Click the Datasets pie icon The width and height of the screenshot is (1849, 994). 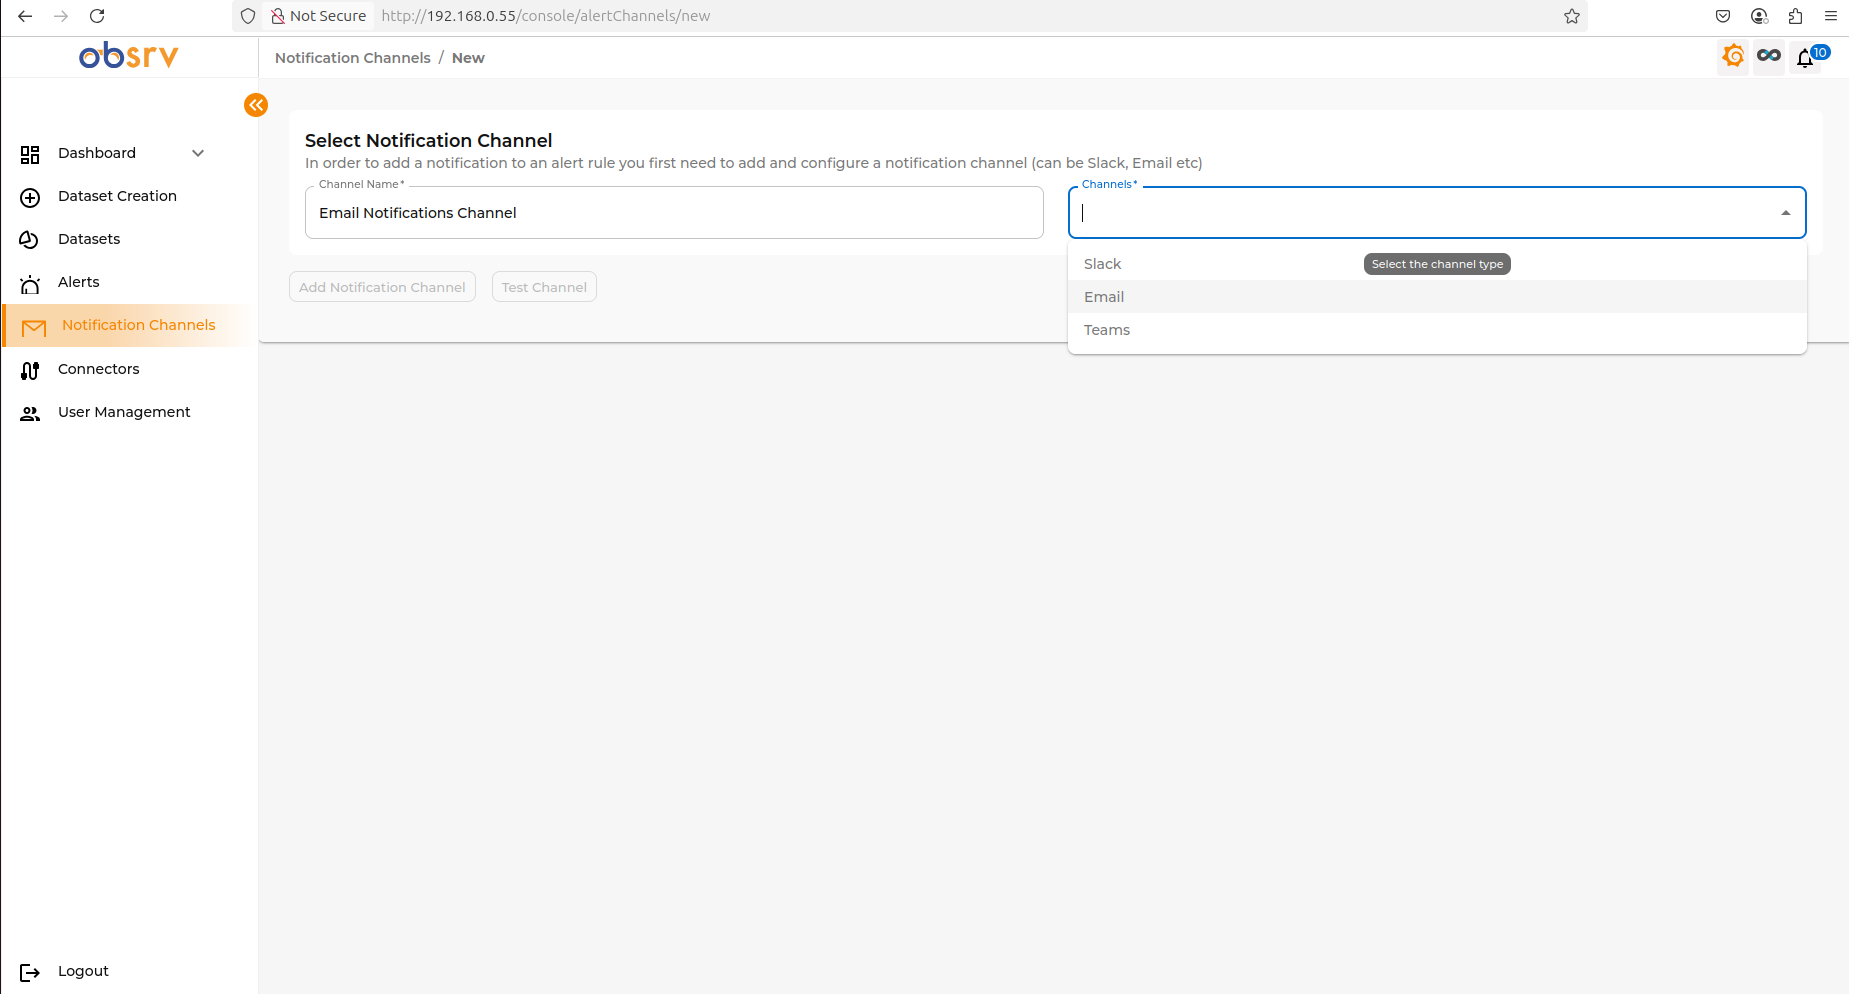[30, 240]
